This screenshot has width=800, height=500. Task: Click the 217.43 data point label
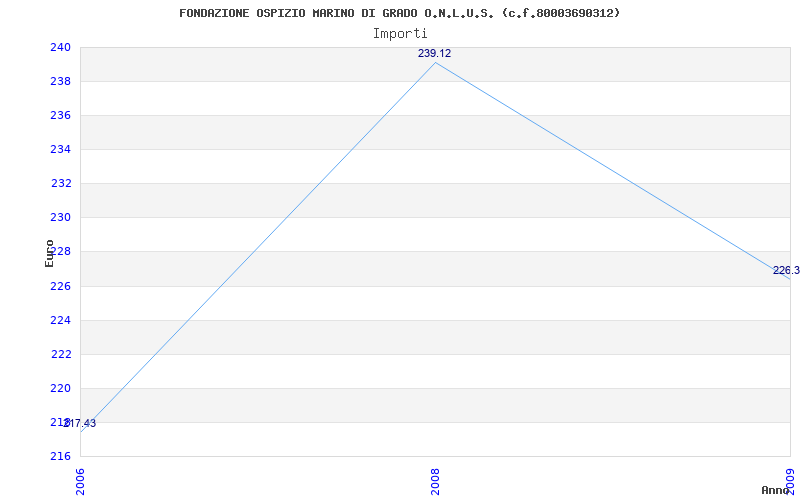[80, 423]
